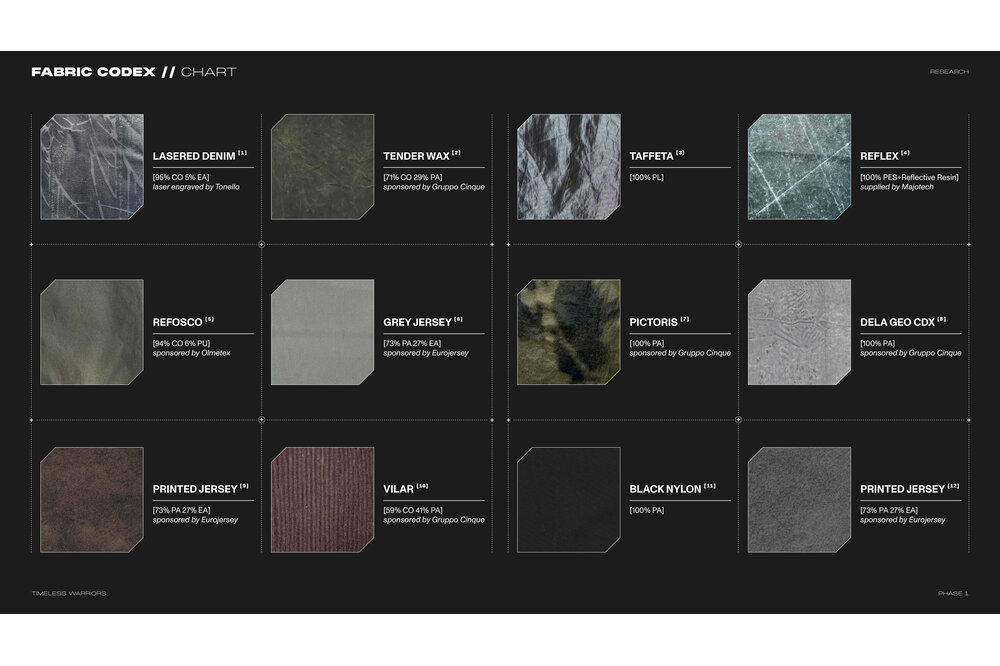Click the TIMELESS WARRIORS footer text
Viewport: 1000px width, 666px height.
click(x=69, y=593)
